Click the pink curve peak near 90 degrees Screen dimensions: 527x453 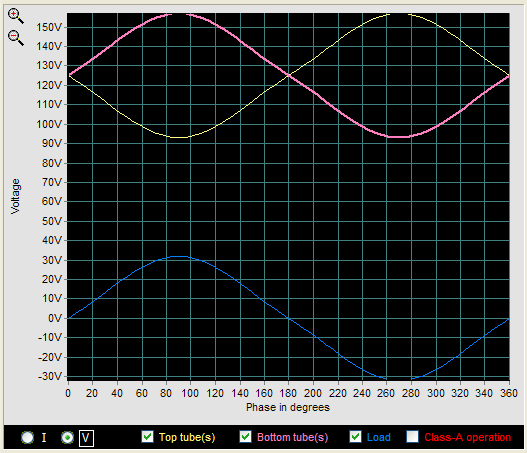coord(178,14)
